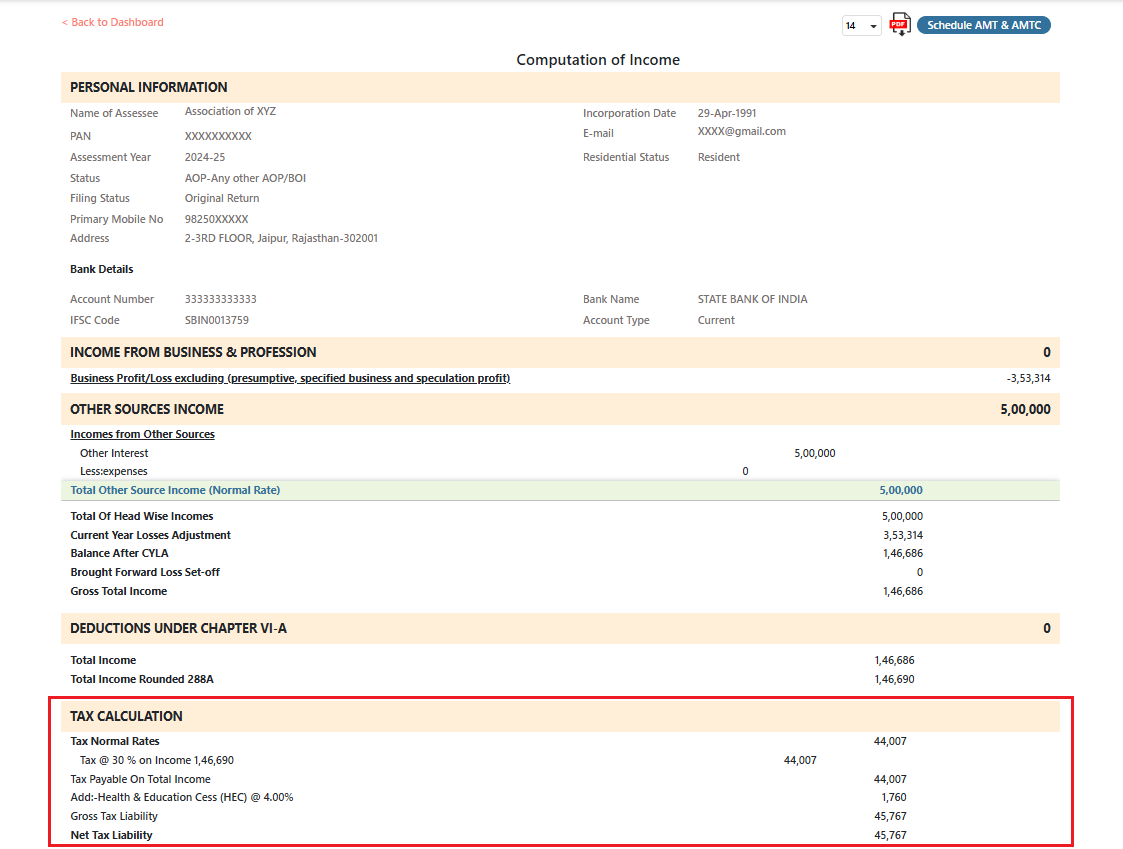
Task: Click the business loss value -3,53,314
Action: 1028,378
